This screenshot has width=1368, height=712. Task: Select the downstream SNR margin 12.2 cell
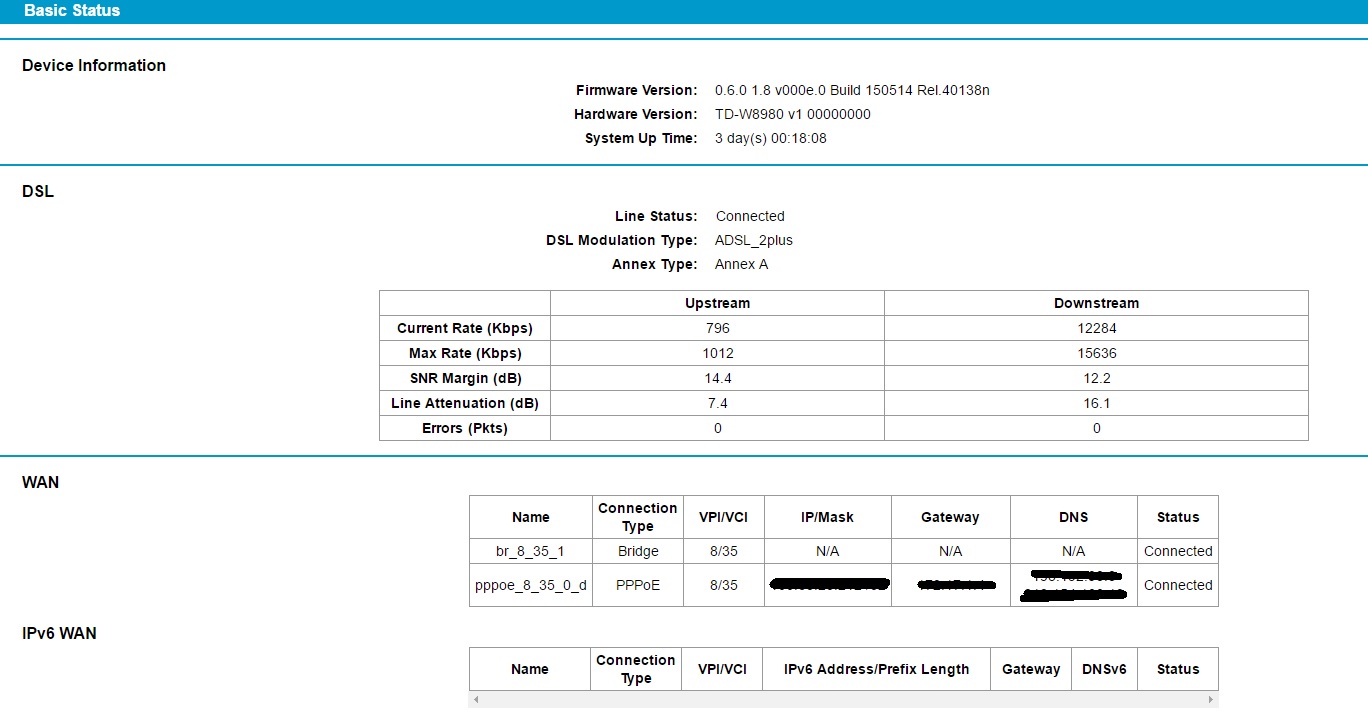(1096, 378)
